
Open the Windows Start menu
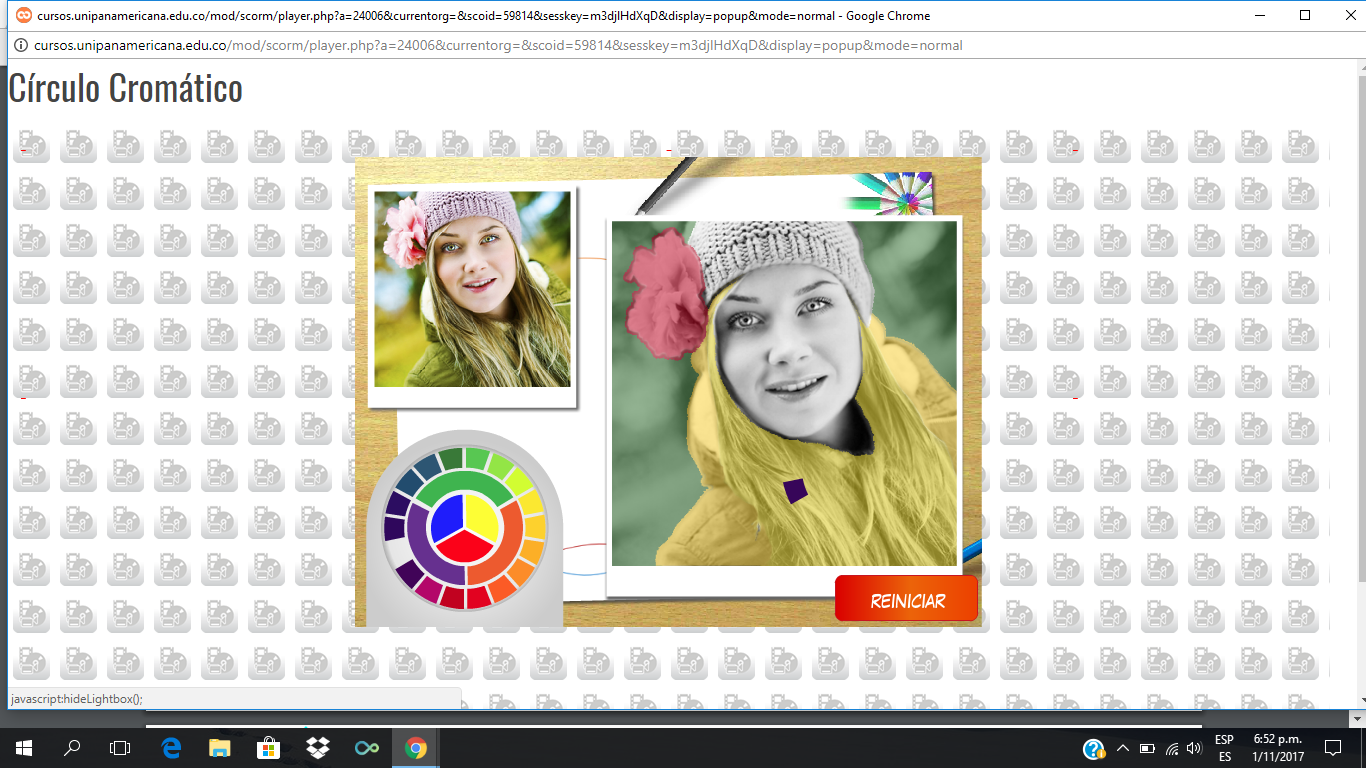click(x=24, y=747)
